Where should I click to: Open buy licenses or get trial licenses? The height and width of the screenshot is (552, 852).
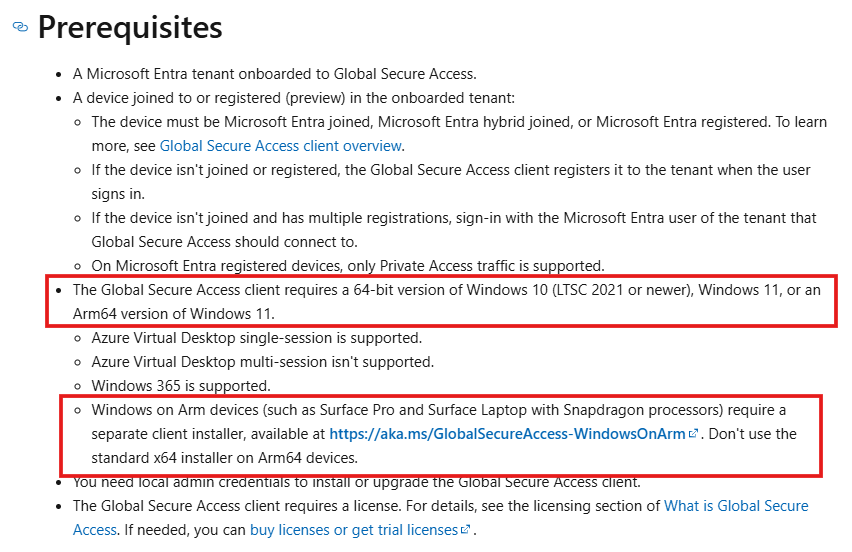coord(354,529)
